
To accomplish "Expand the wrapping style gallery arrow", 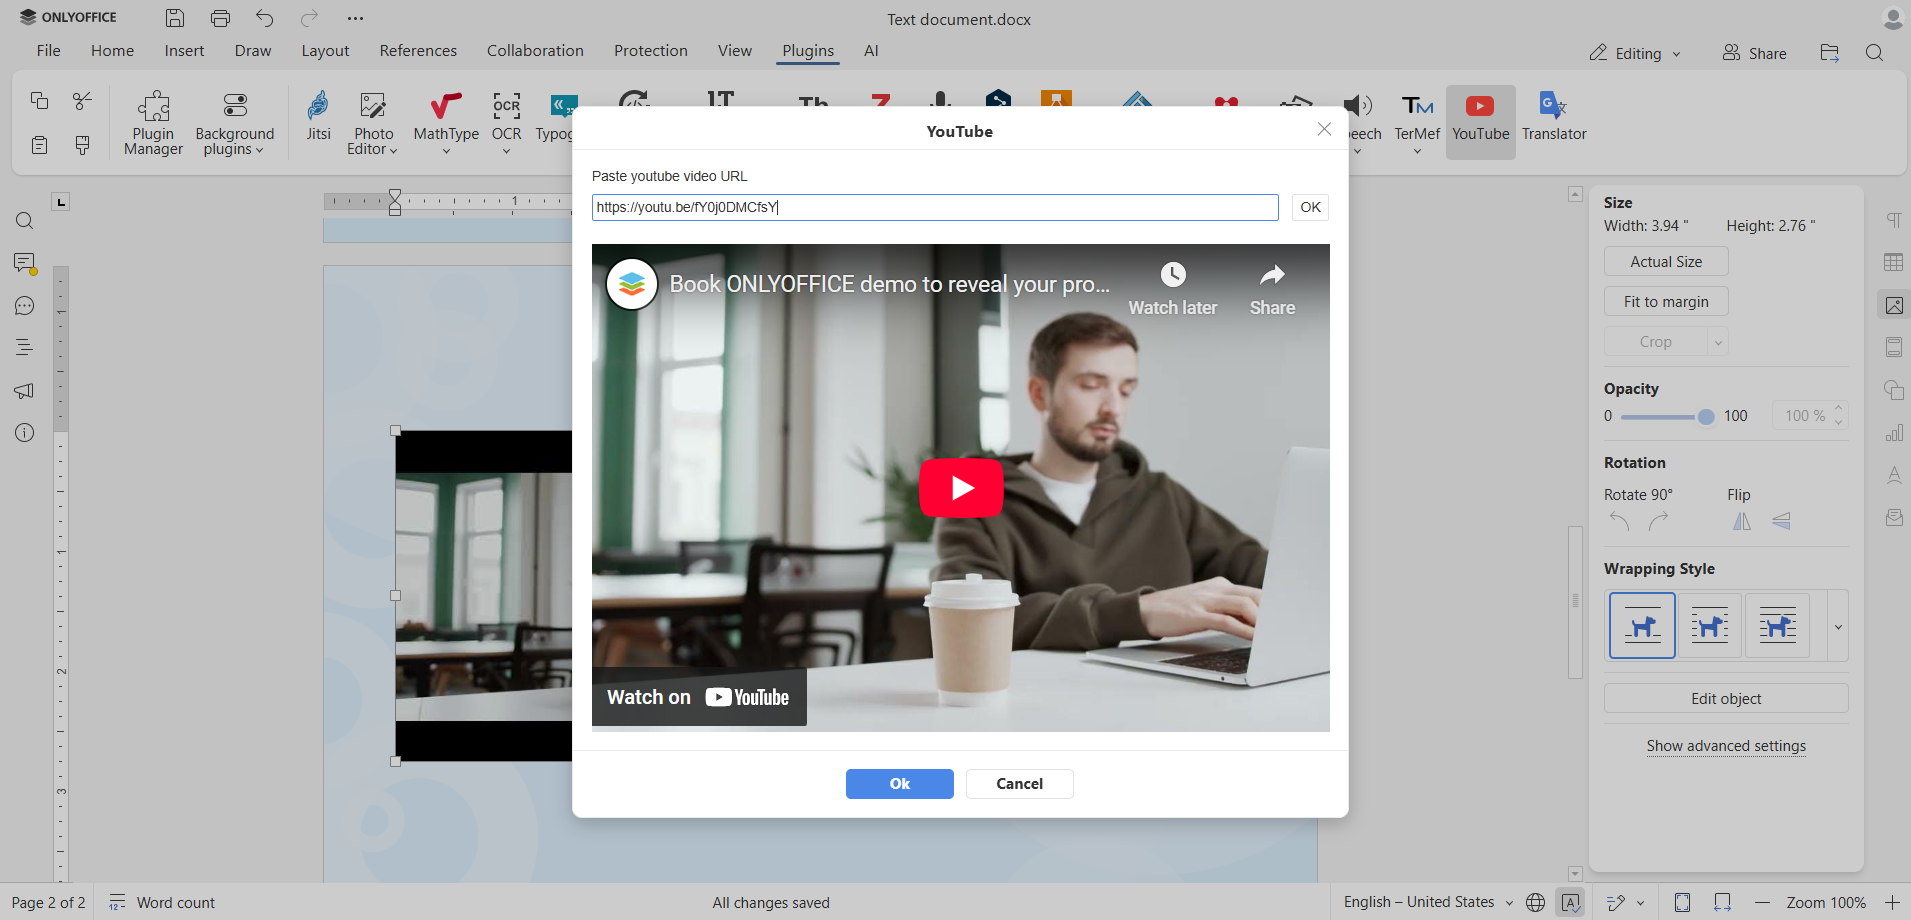I will tap(1838, 627).
